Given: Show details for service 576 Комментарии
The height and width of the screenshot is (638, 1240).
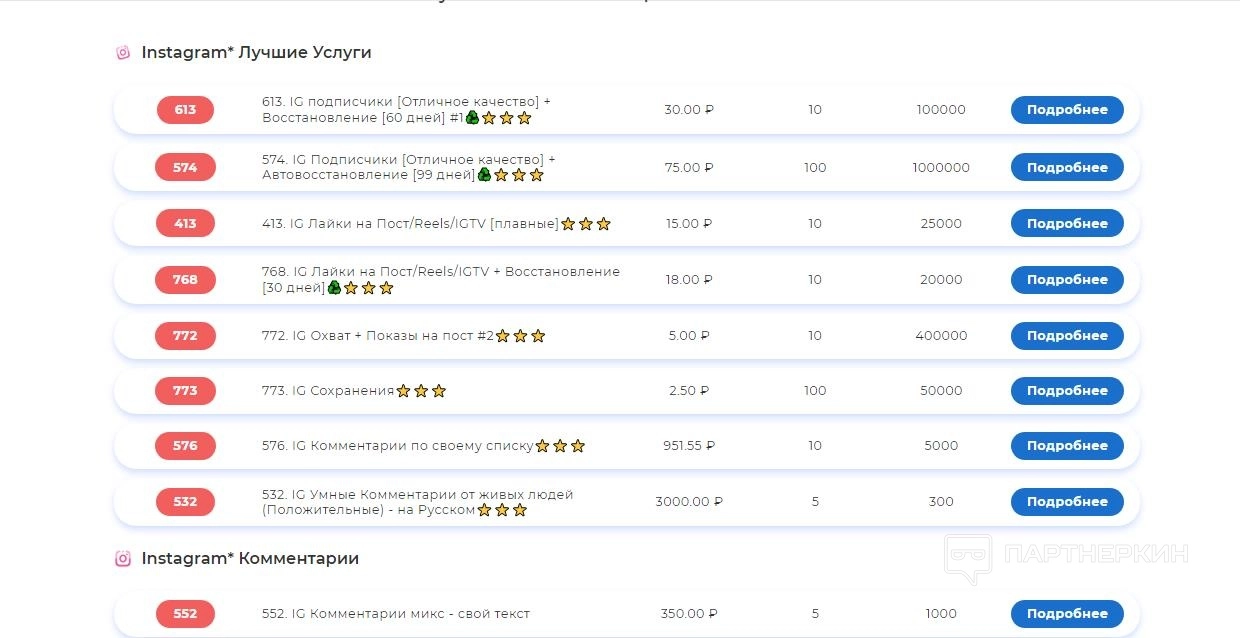Looking at the screenshot, I should pos(1067,446).
